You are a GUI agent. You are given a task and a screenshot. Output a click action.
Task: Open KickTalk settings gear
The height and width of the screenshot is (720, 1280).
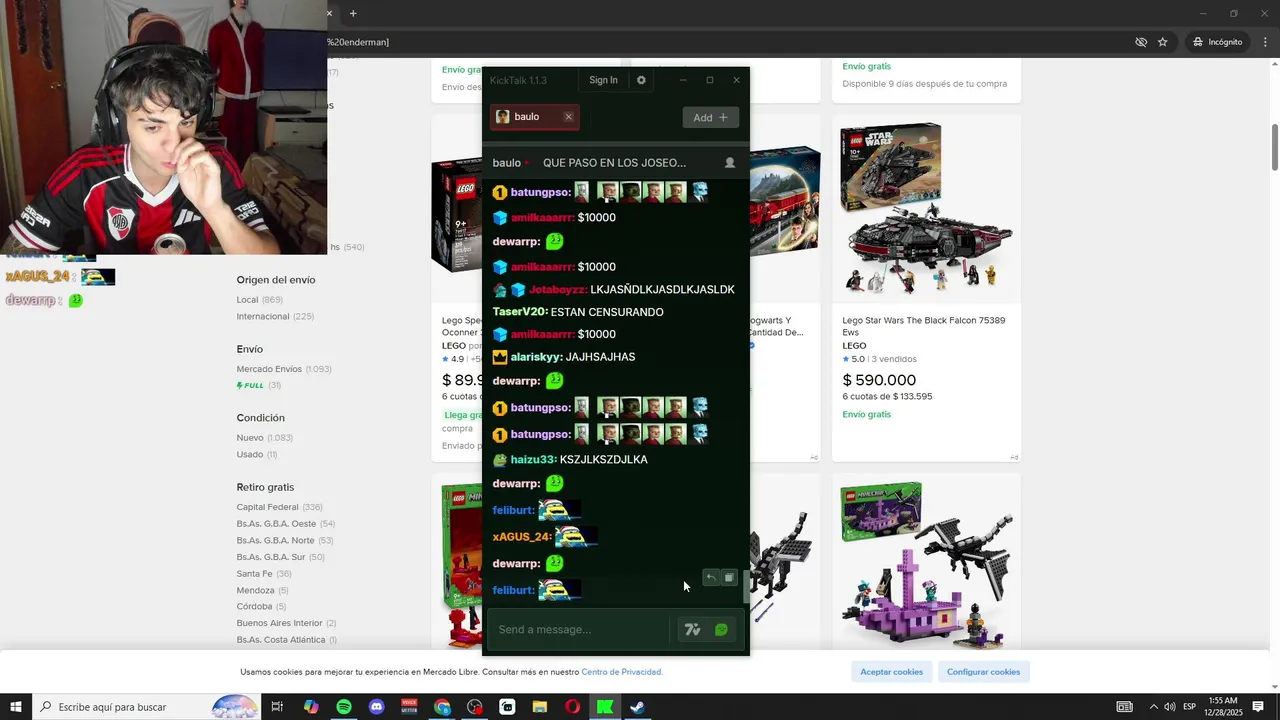click(x=641, y=80)
